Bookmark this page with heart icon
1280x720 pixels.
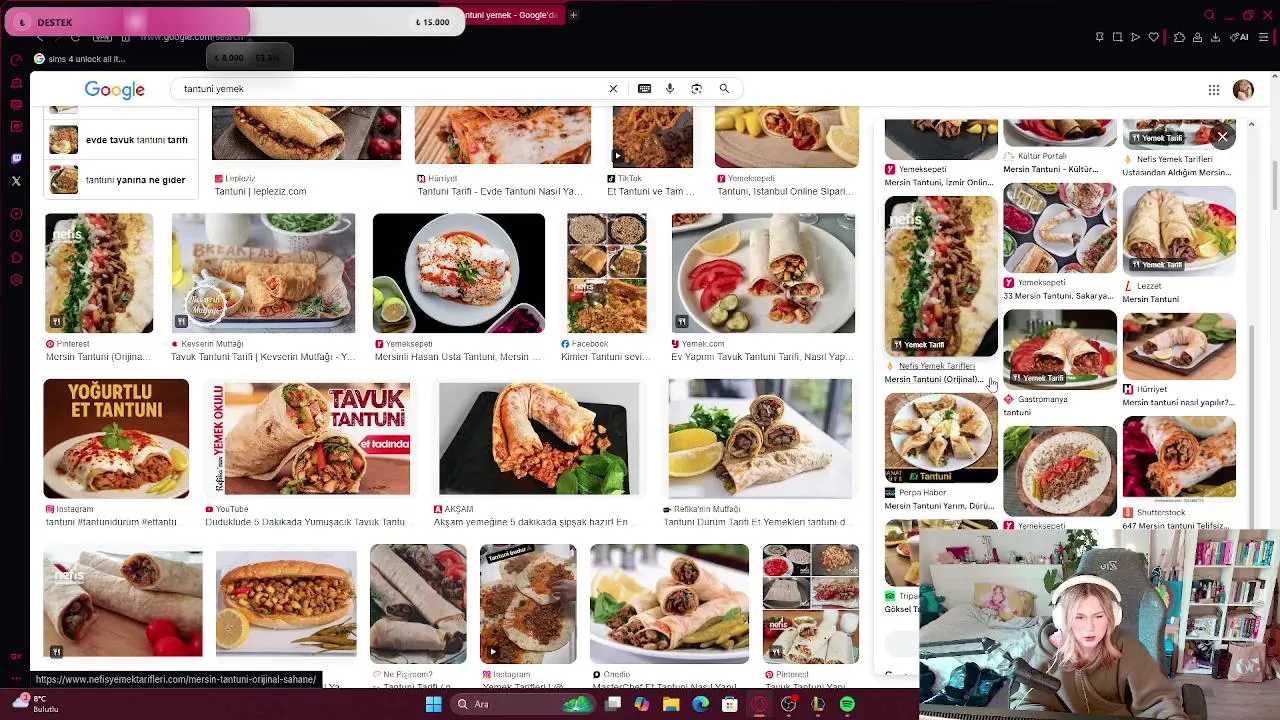tap(1153, 37)
